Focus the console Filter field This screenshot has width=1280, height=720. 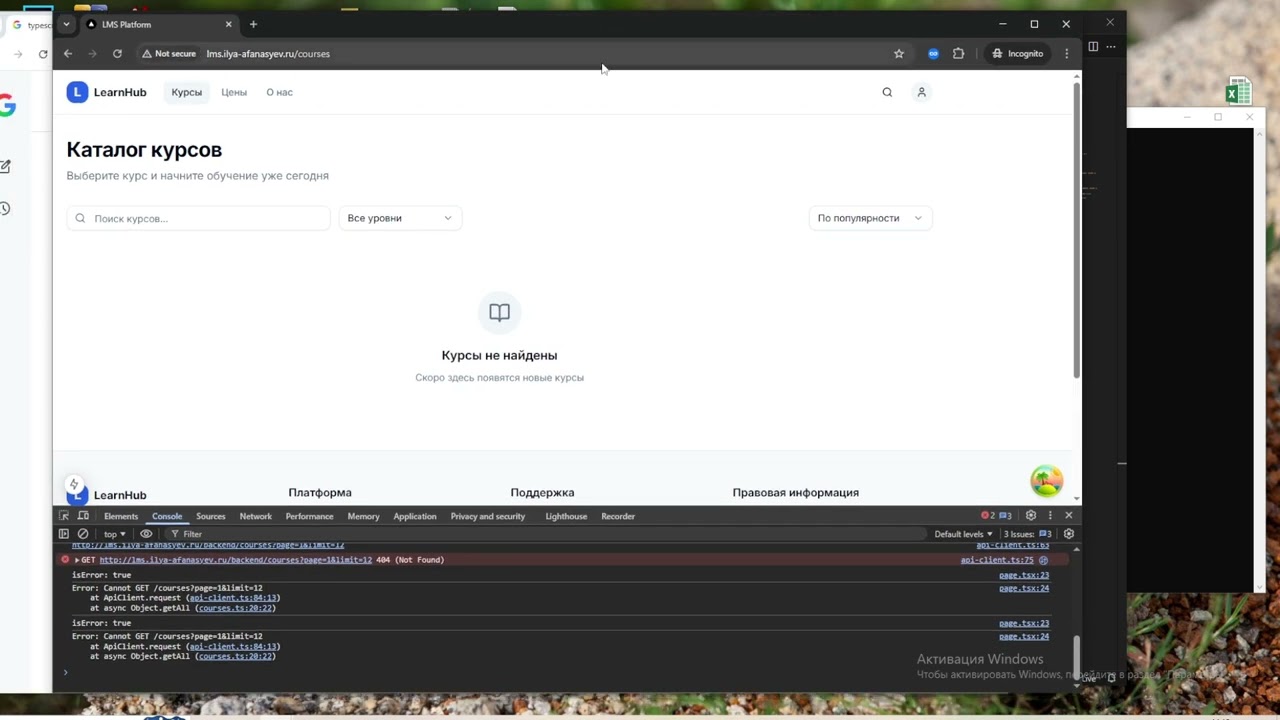(x=550, y=534)
